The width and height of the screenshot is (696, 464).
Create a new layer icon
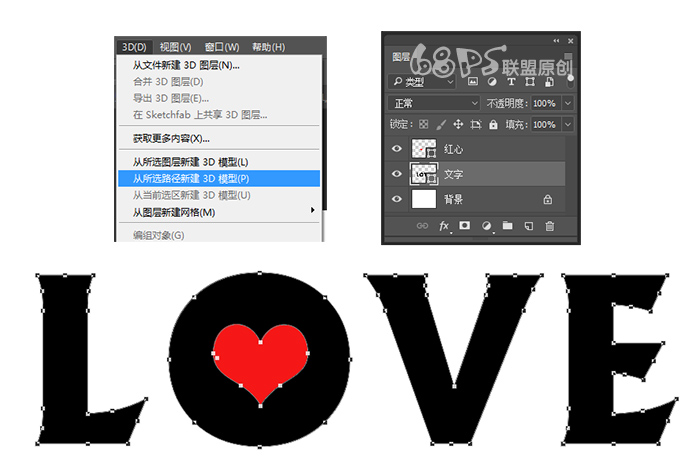click(x=528, y=226)
